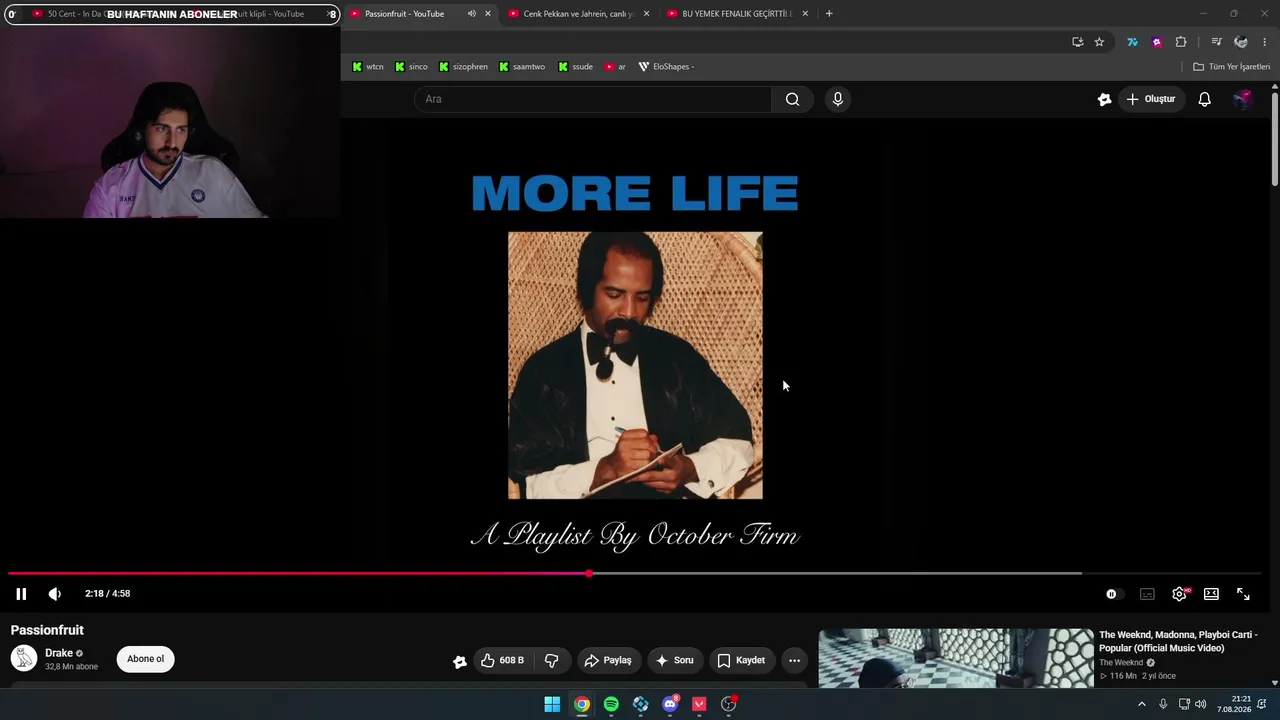1280x720 pixels.
Task: Open the saamtwo bookmark
Action: click(522, 67)
